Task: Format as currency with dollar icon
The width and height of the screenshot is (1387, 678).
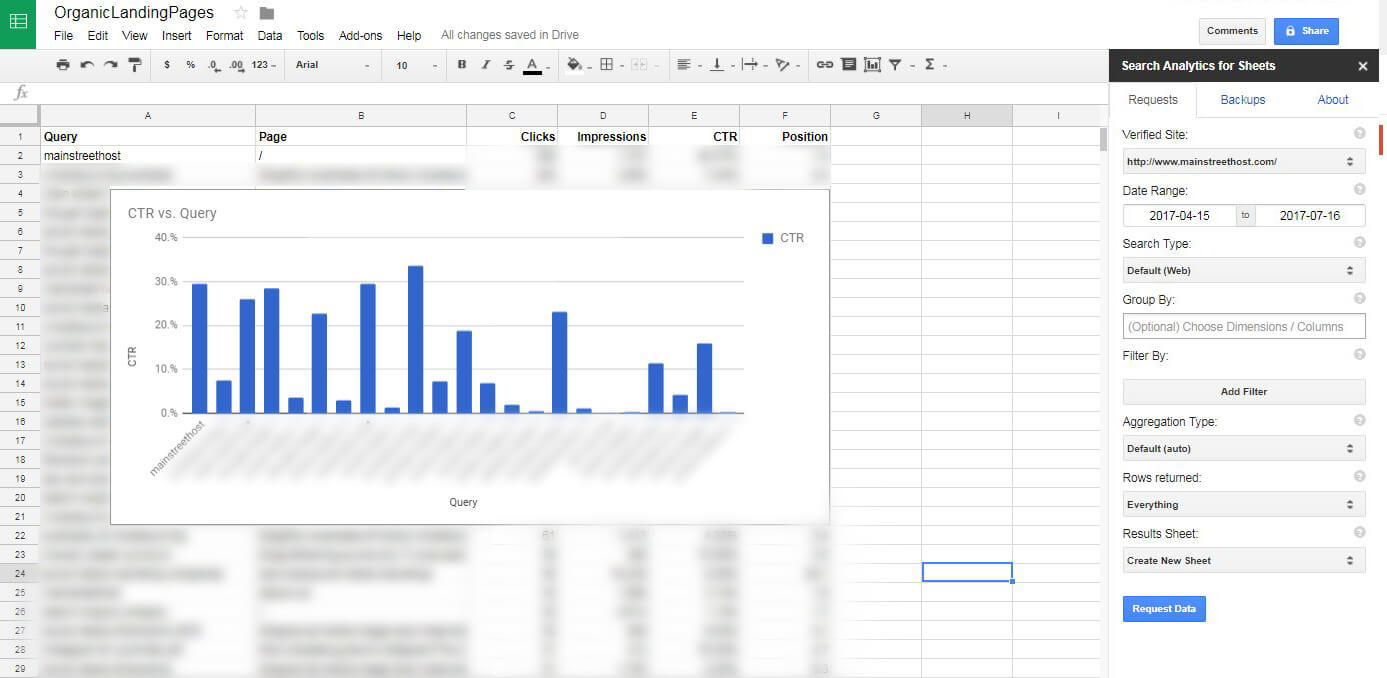Action: point(166,65)
